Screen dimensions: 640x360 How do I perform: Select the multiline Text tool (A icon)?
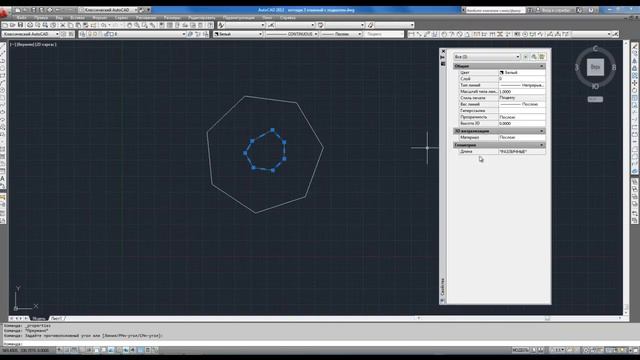tap(3, 178)
